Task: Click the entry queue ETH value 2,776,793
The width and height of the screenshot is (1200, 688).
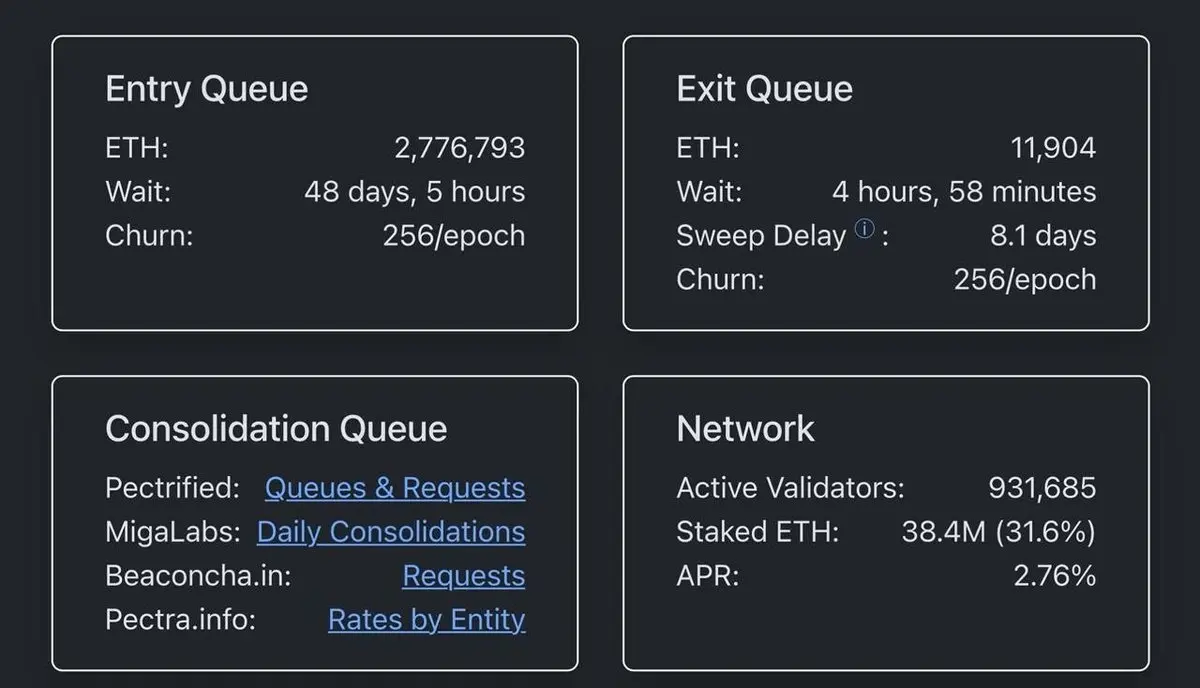Action: pos(460,148)
